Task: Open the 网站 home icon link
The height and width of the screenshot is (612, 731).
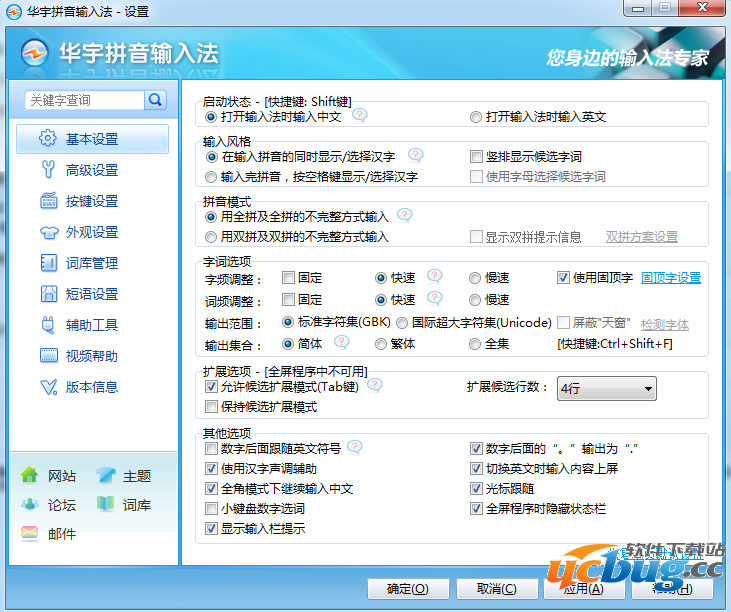Action: pyautogui.click(x=30, y=475)
